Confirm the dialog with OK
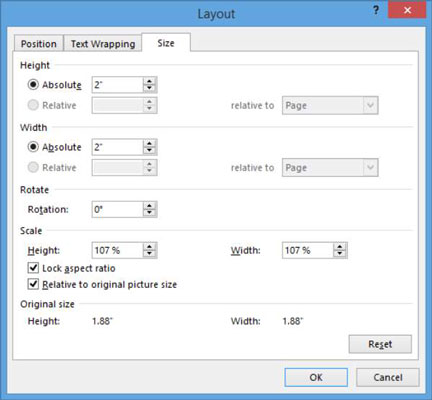The image size is (432, 400). (x=316, y=377)
